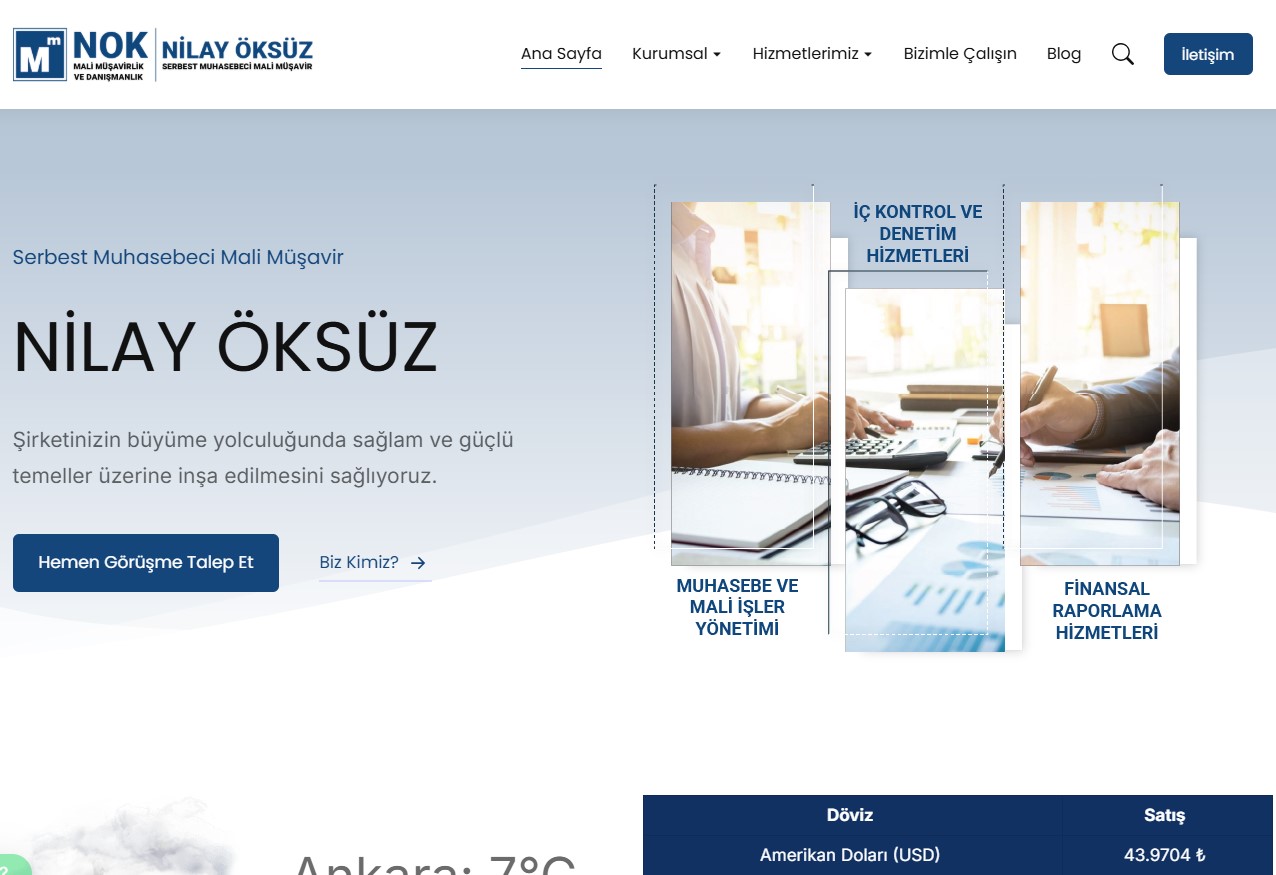Click the Ankara temperature text
The width and height of the screenshot is (1276, 875).
pos(433,864)
